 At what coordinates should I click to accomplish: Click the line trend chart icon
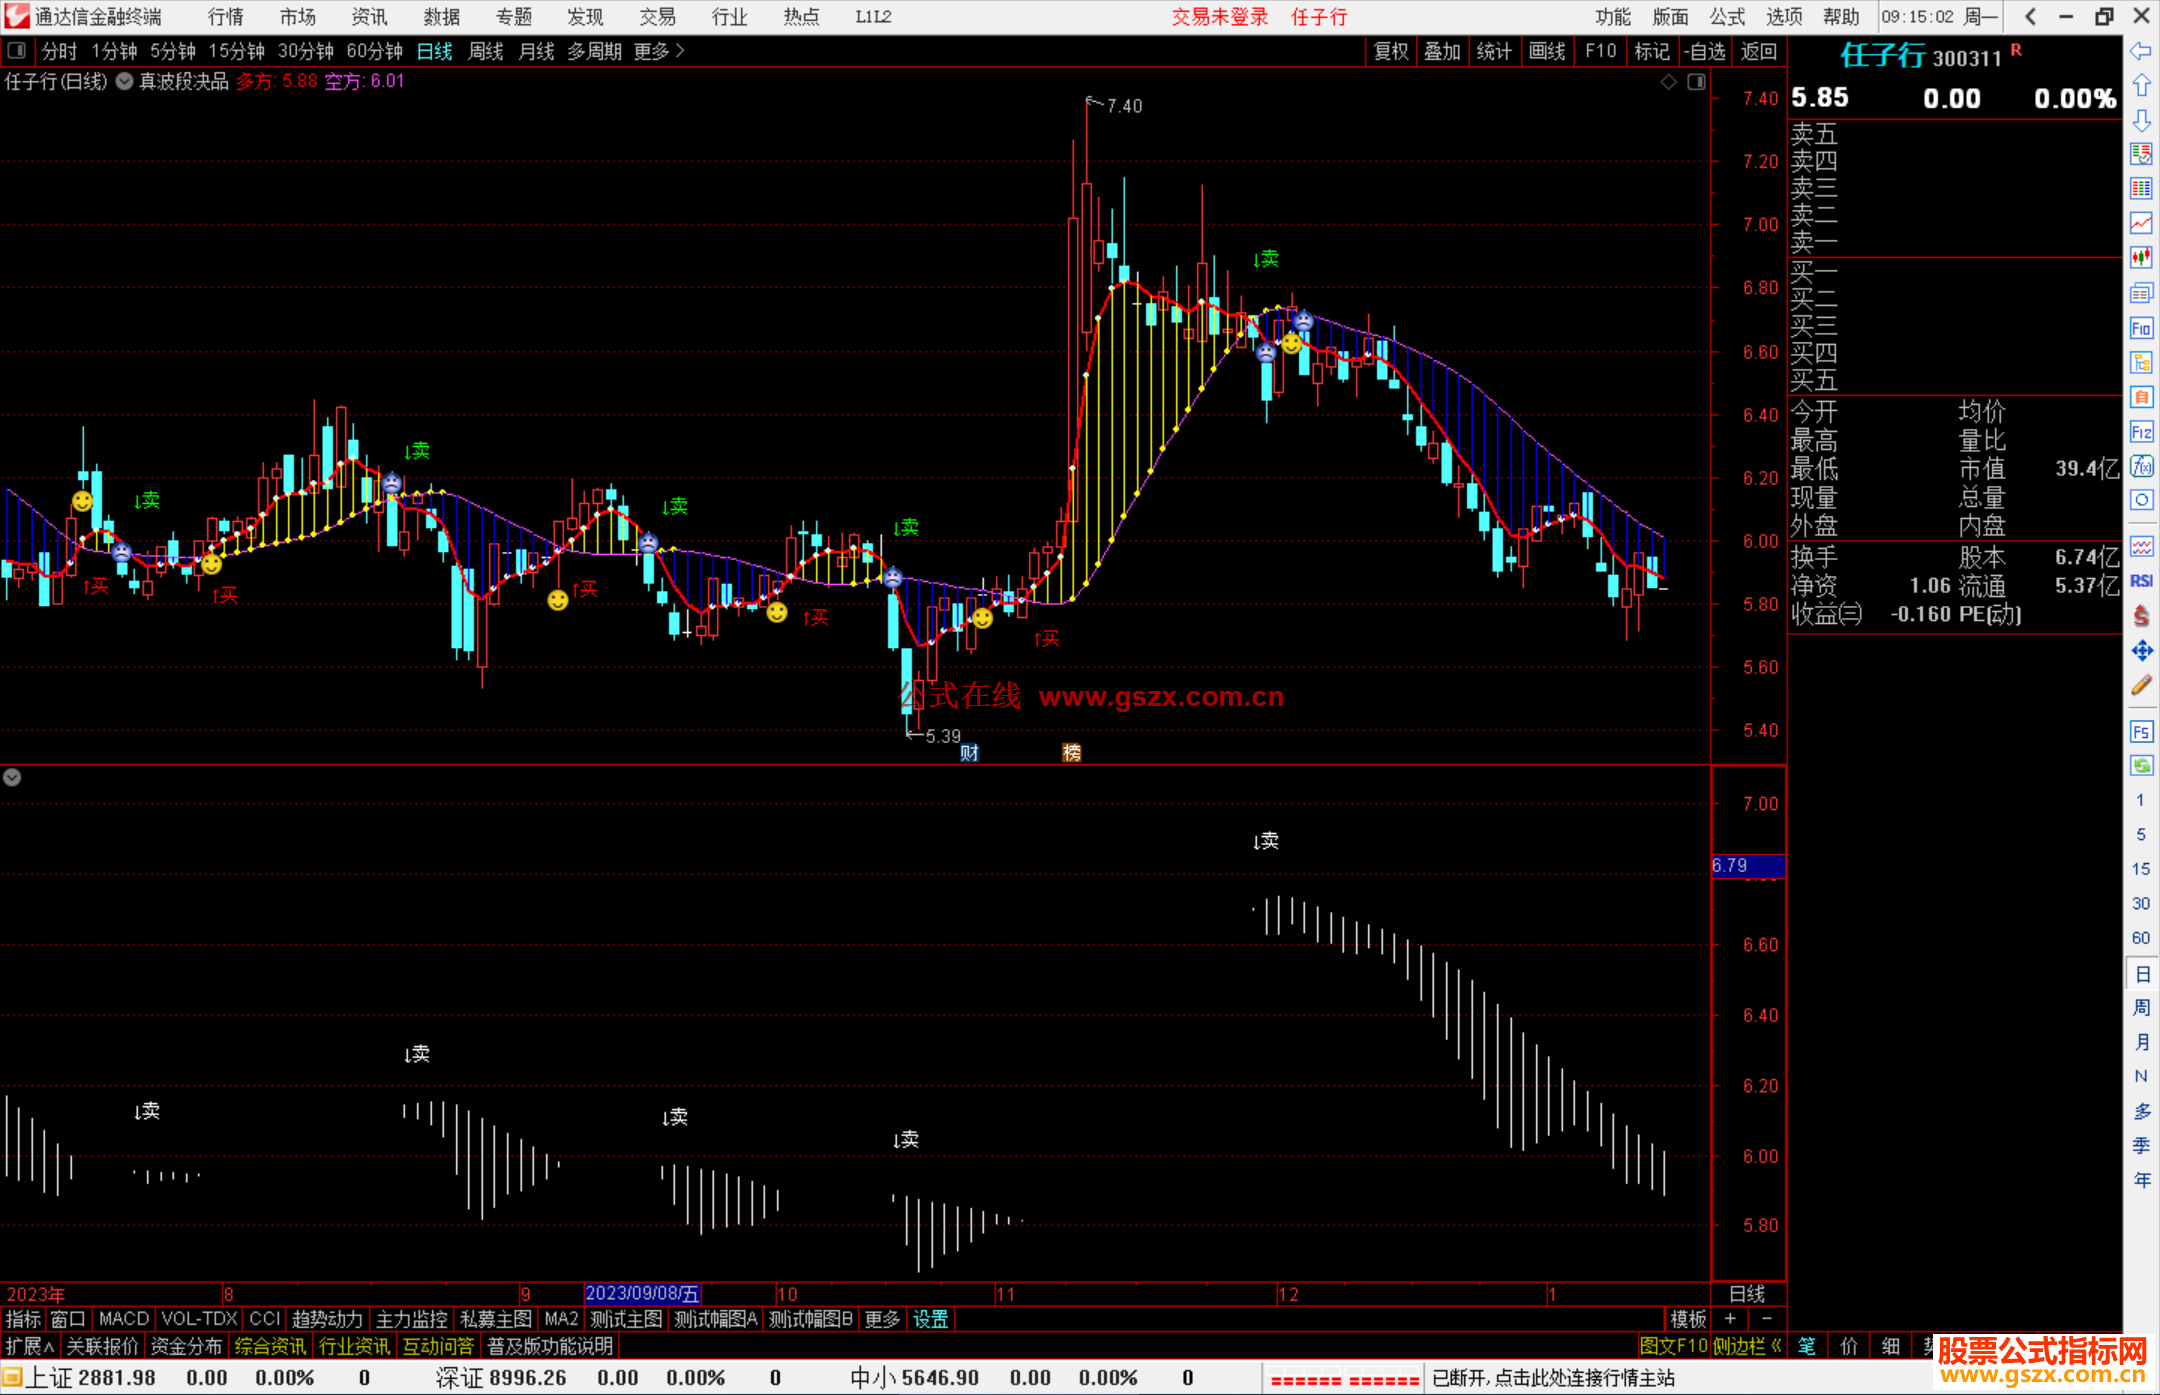[2141, 223]
